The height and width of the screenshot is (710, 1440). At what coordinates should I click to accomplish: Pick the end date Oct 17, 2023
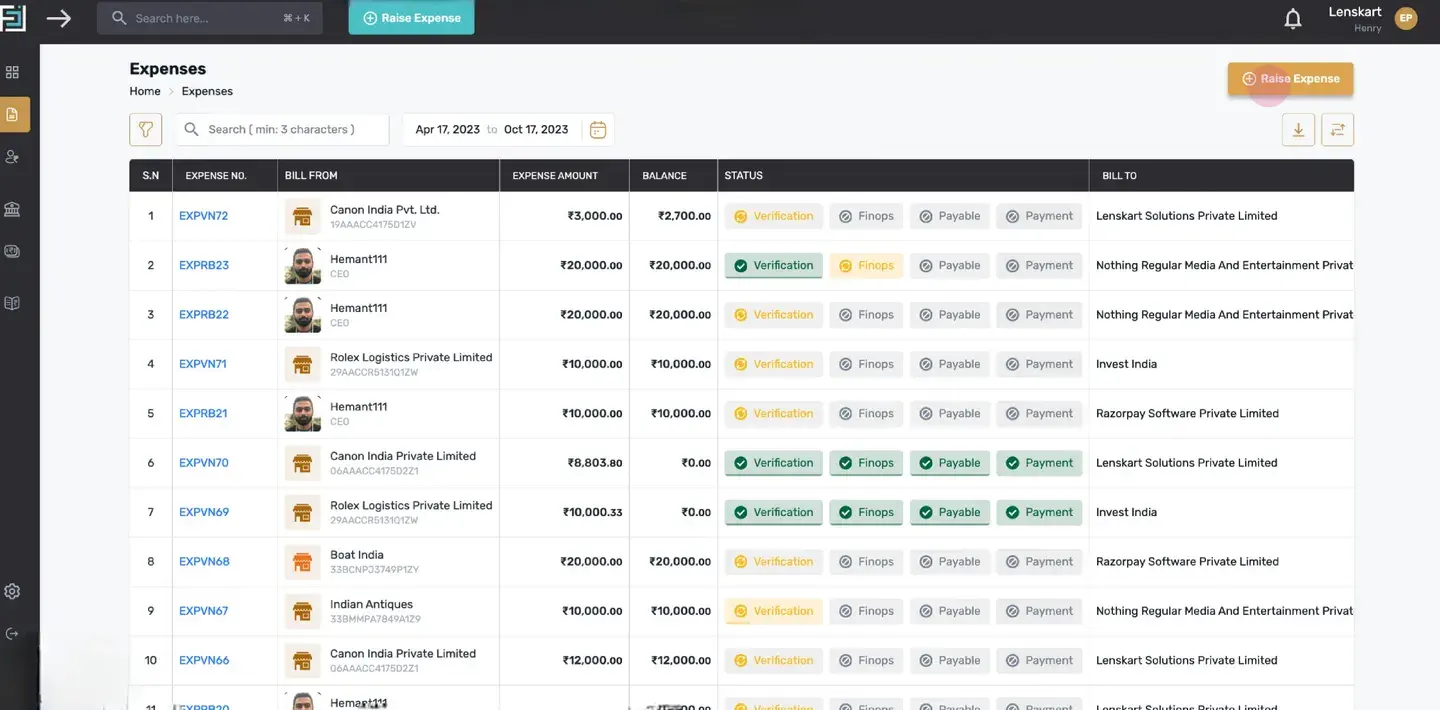click(x=536, y=129)
